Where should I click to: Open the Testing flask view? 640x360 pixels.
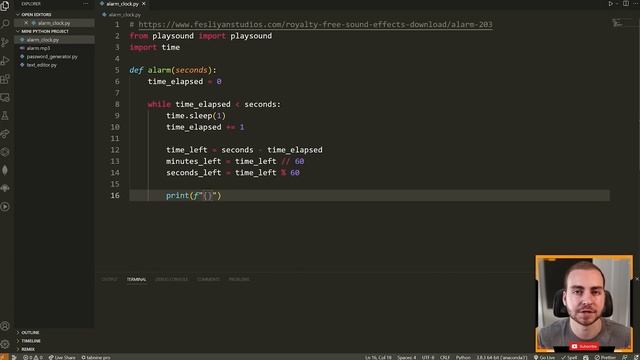click(5, 116)
